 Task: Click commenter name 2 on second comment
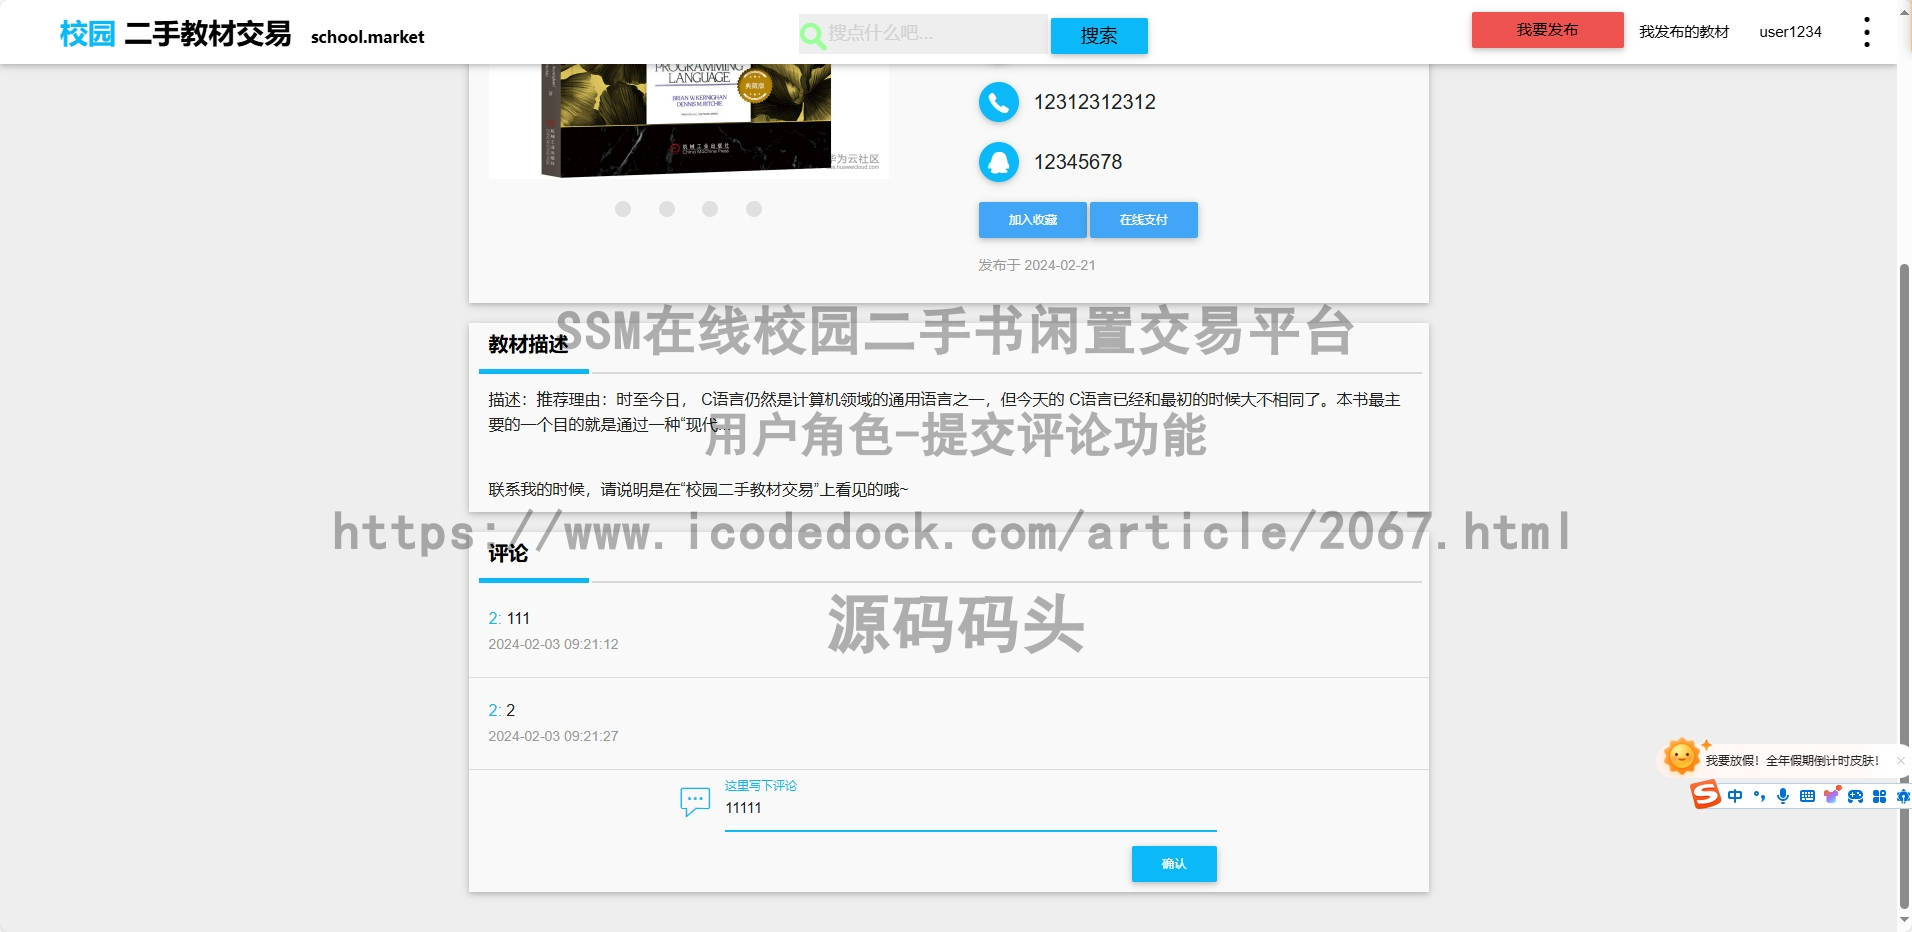click(x=495, y=710)
